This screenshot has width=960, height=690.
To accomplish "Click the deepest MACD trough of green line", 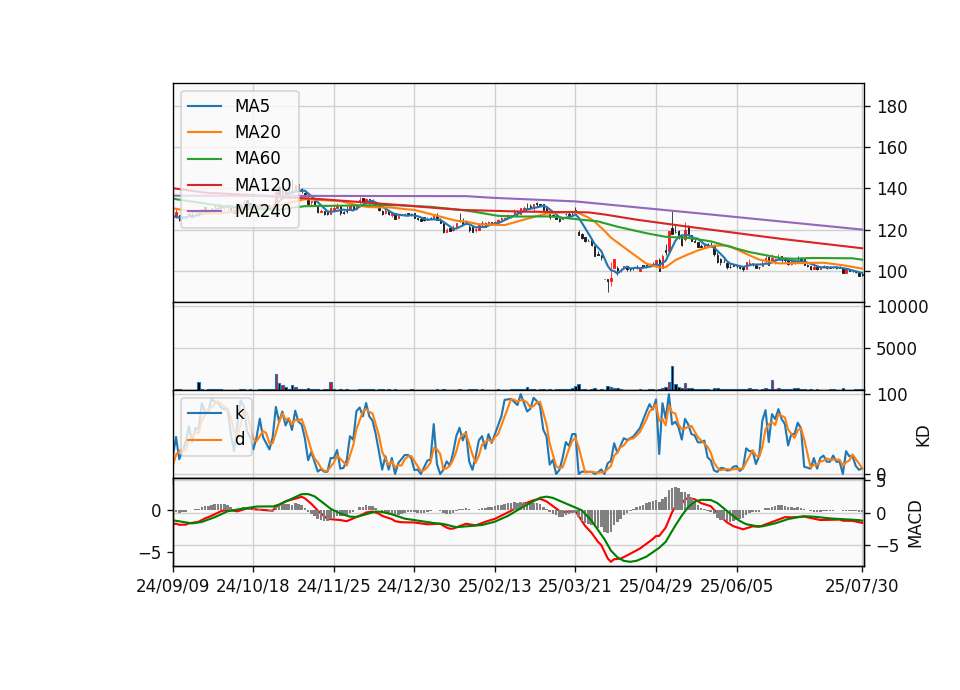I will (x=631, y=561).
